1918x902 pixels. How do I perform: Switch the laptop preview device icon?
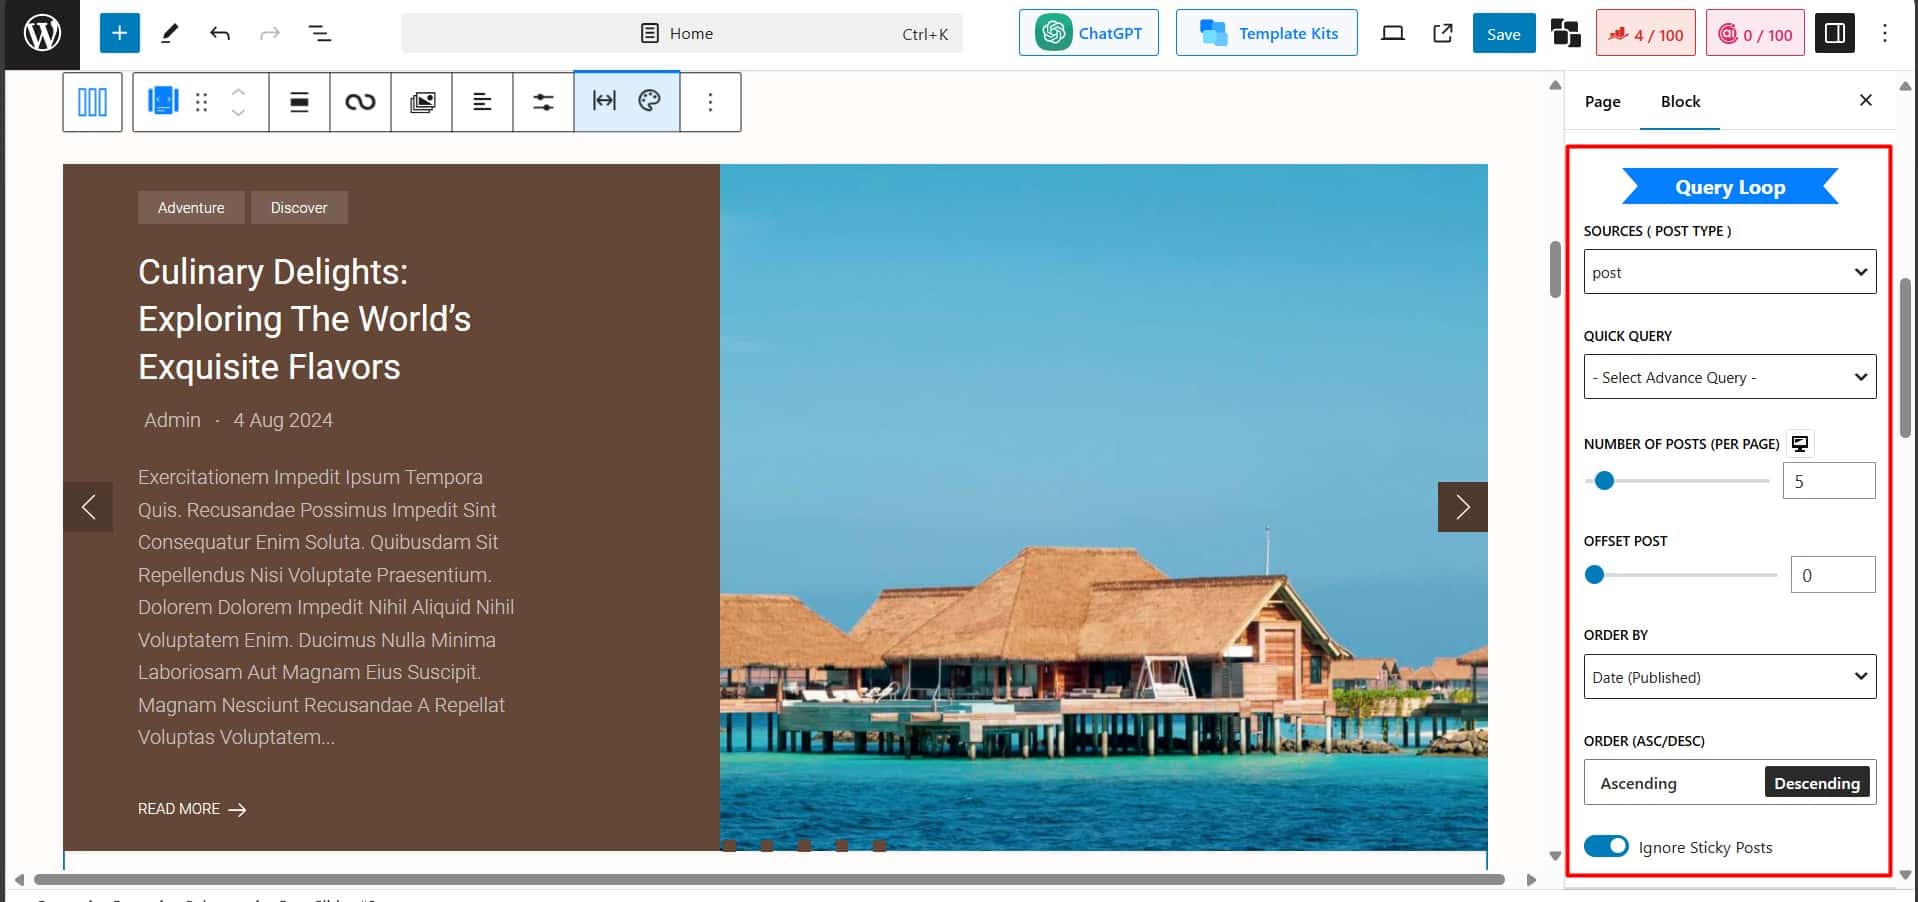[1392, 34]
